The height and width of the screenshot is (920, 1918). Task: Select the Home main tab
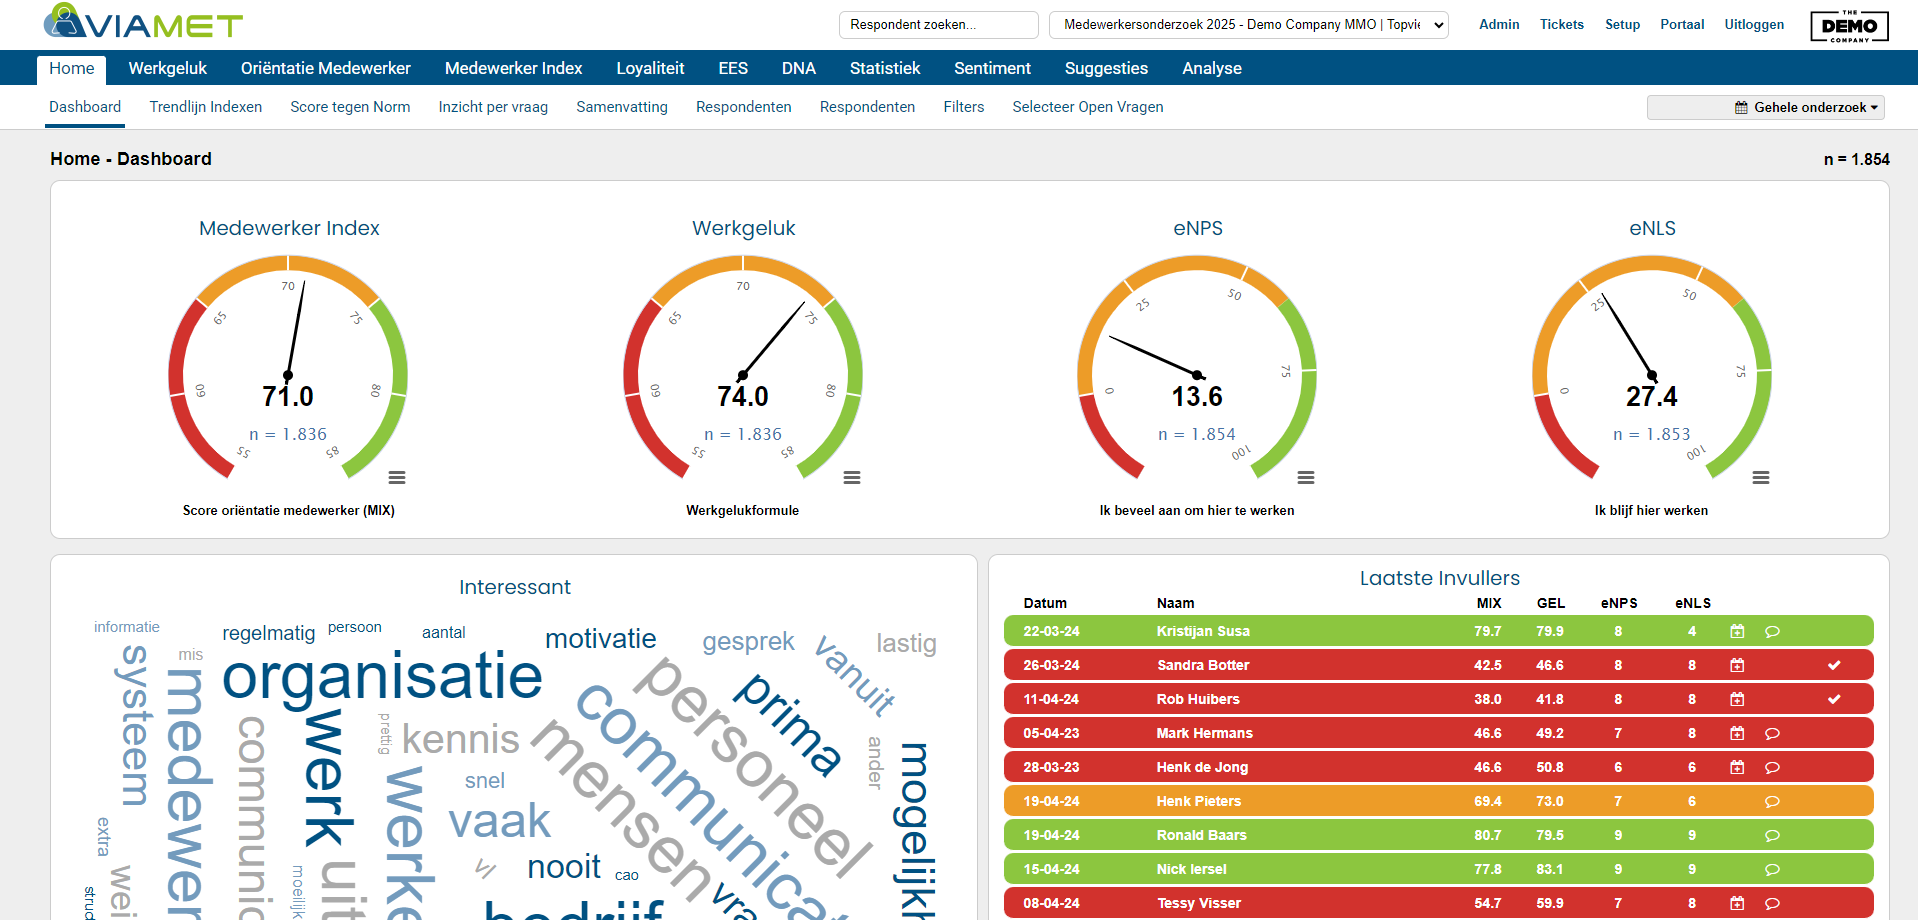tap(72, 69)
